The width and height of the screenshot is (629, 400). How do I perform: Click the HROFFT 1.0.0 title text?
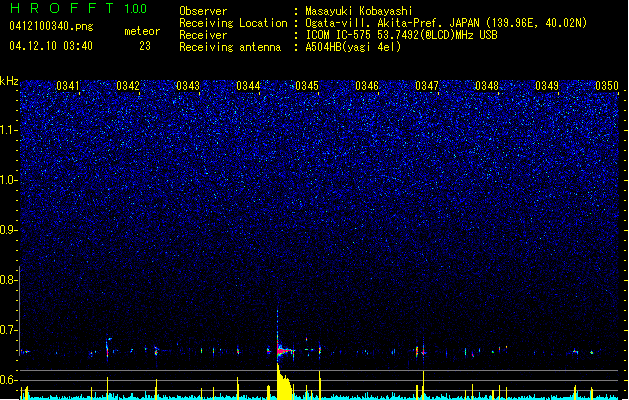[78, 8]
